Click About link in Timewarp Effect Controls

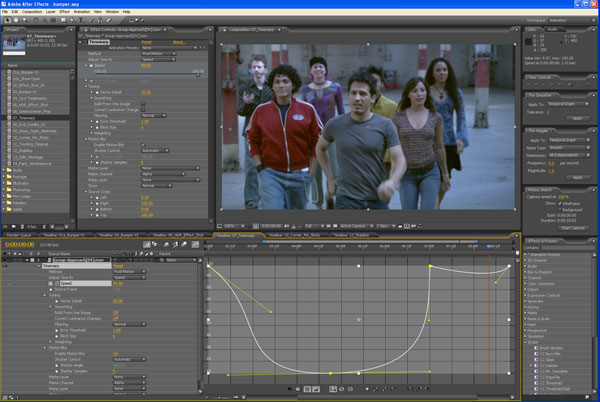[178, 42]
